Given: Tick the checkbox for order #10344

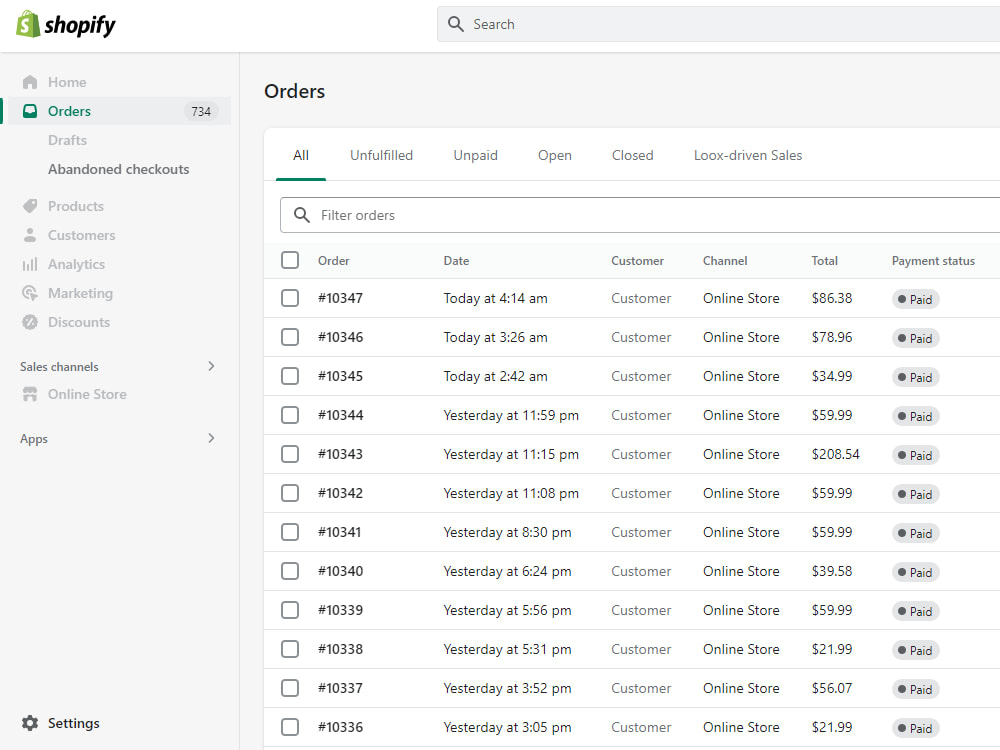Looking at the screenshot, I should (x=290, y=415).
